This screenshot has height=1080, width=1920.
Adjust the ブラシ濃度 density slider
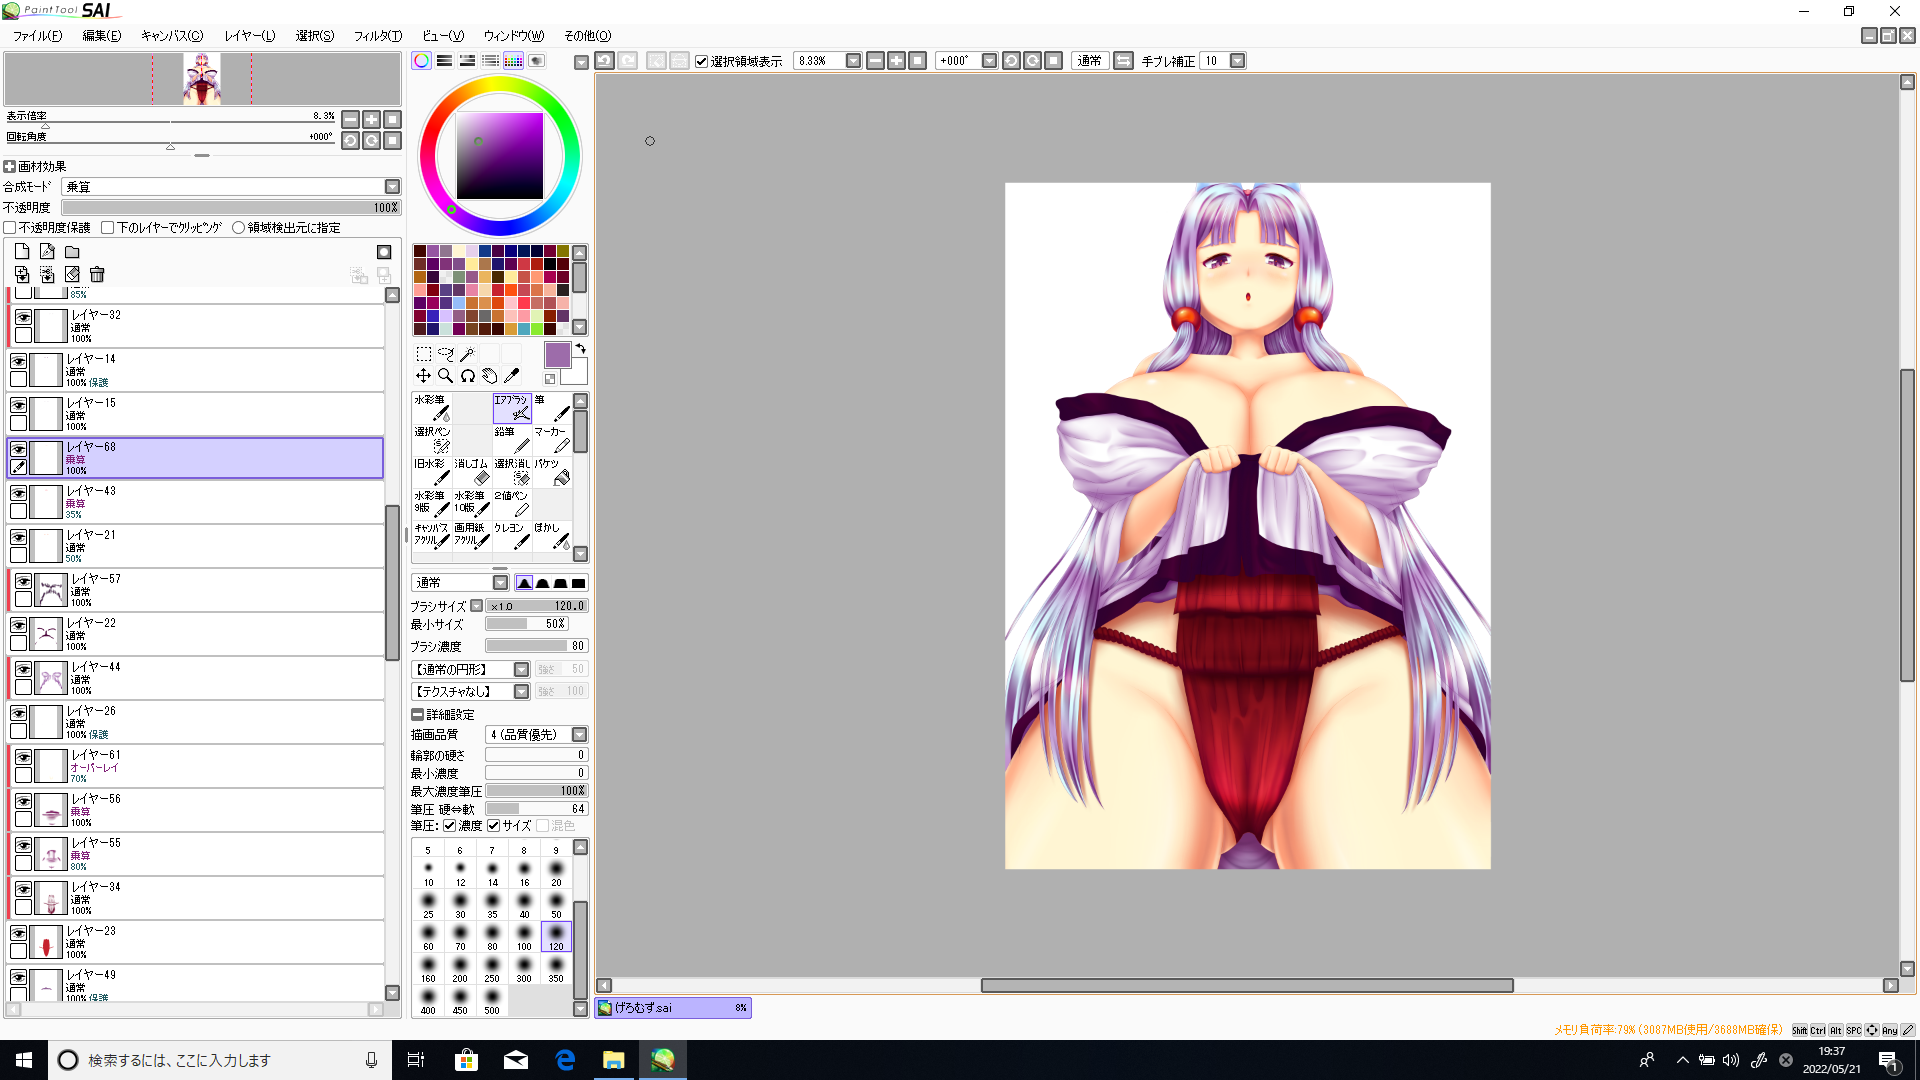click(536, 646)
